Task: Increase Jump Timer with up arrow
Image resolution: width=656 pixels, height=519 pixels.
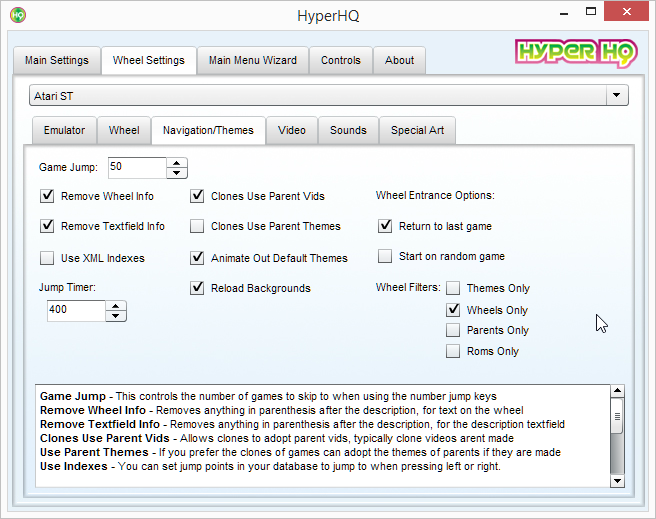Action: (116, 305)
